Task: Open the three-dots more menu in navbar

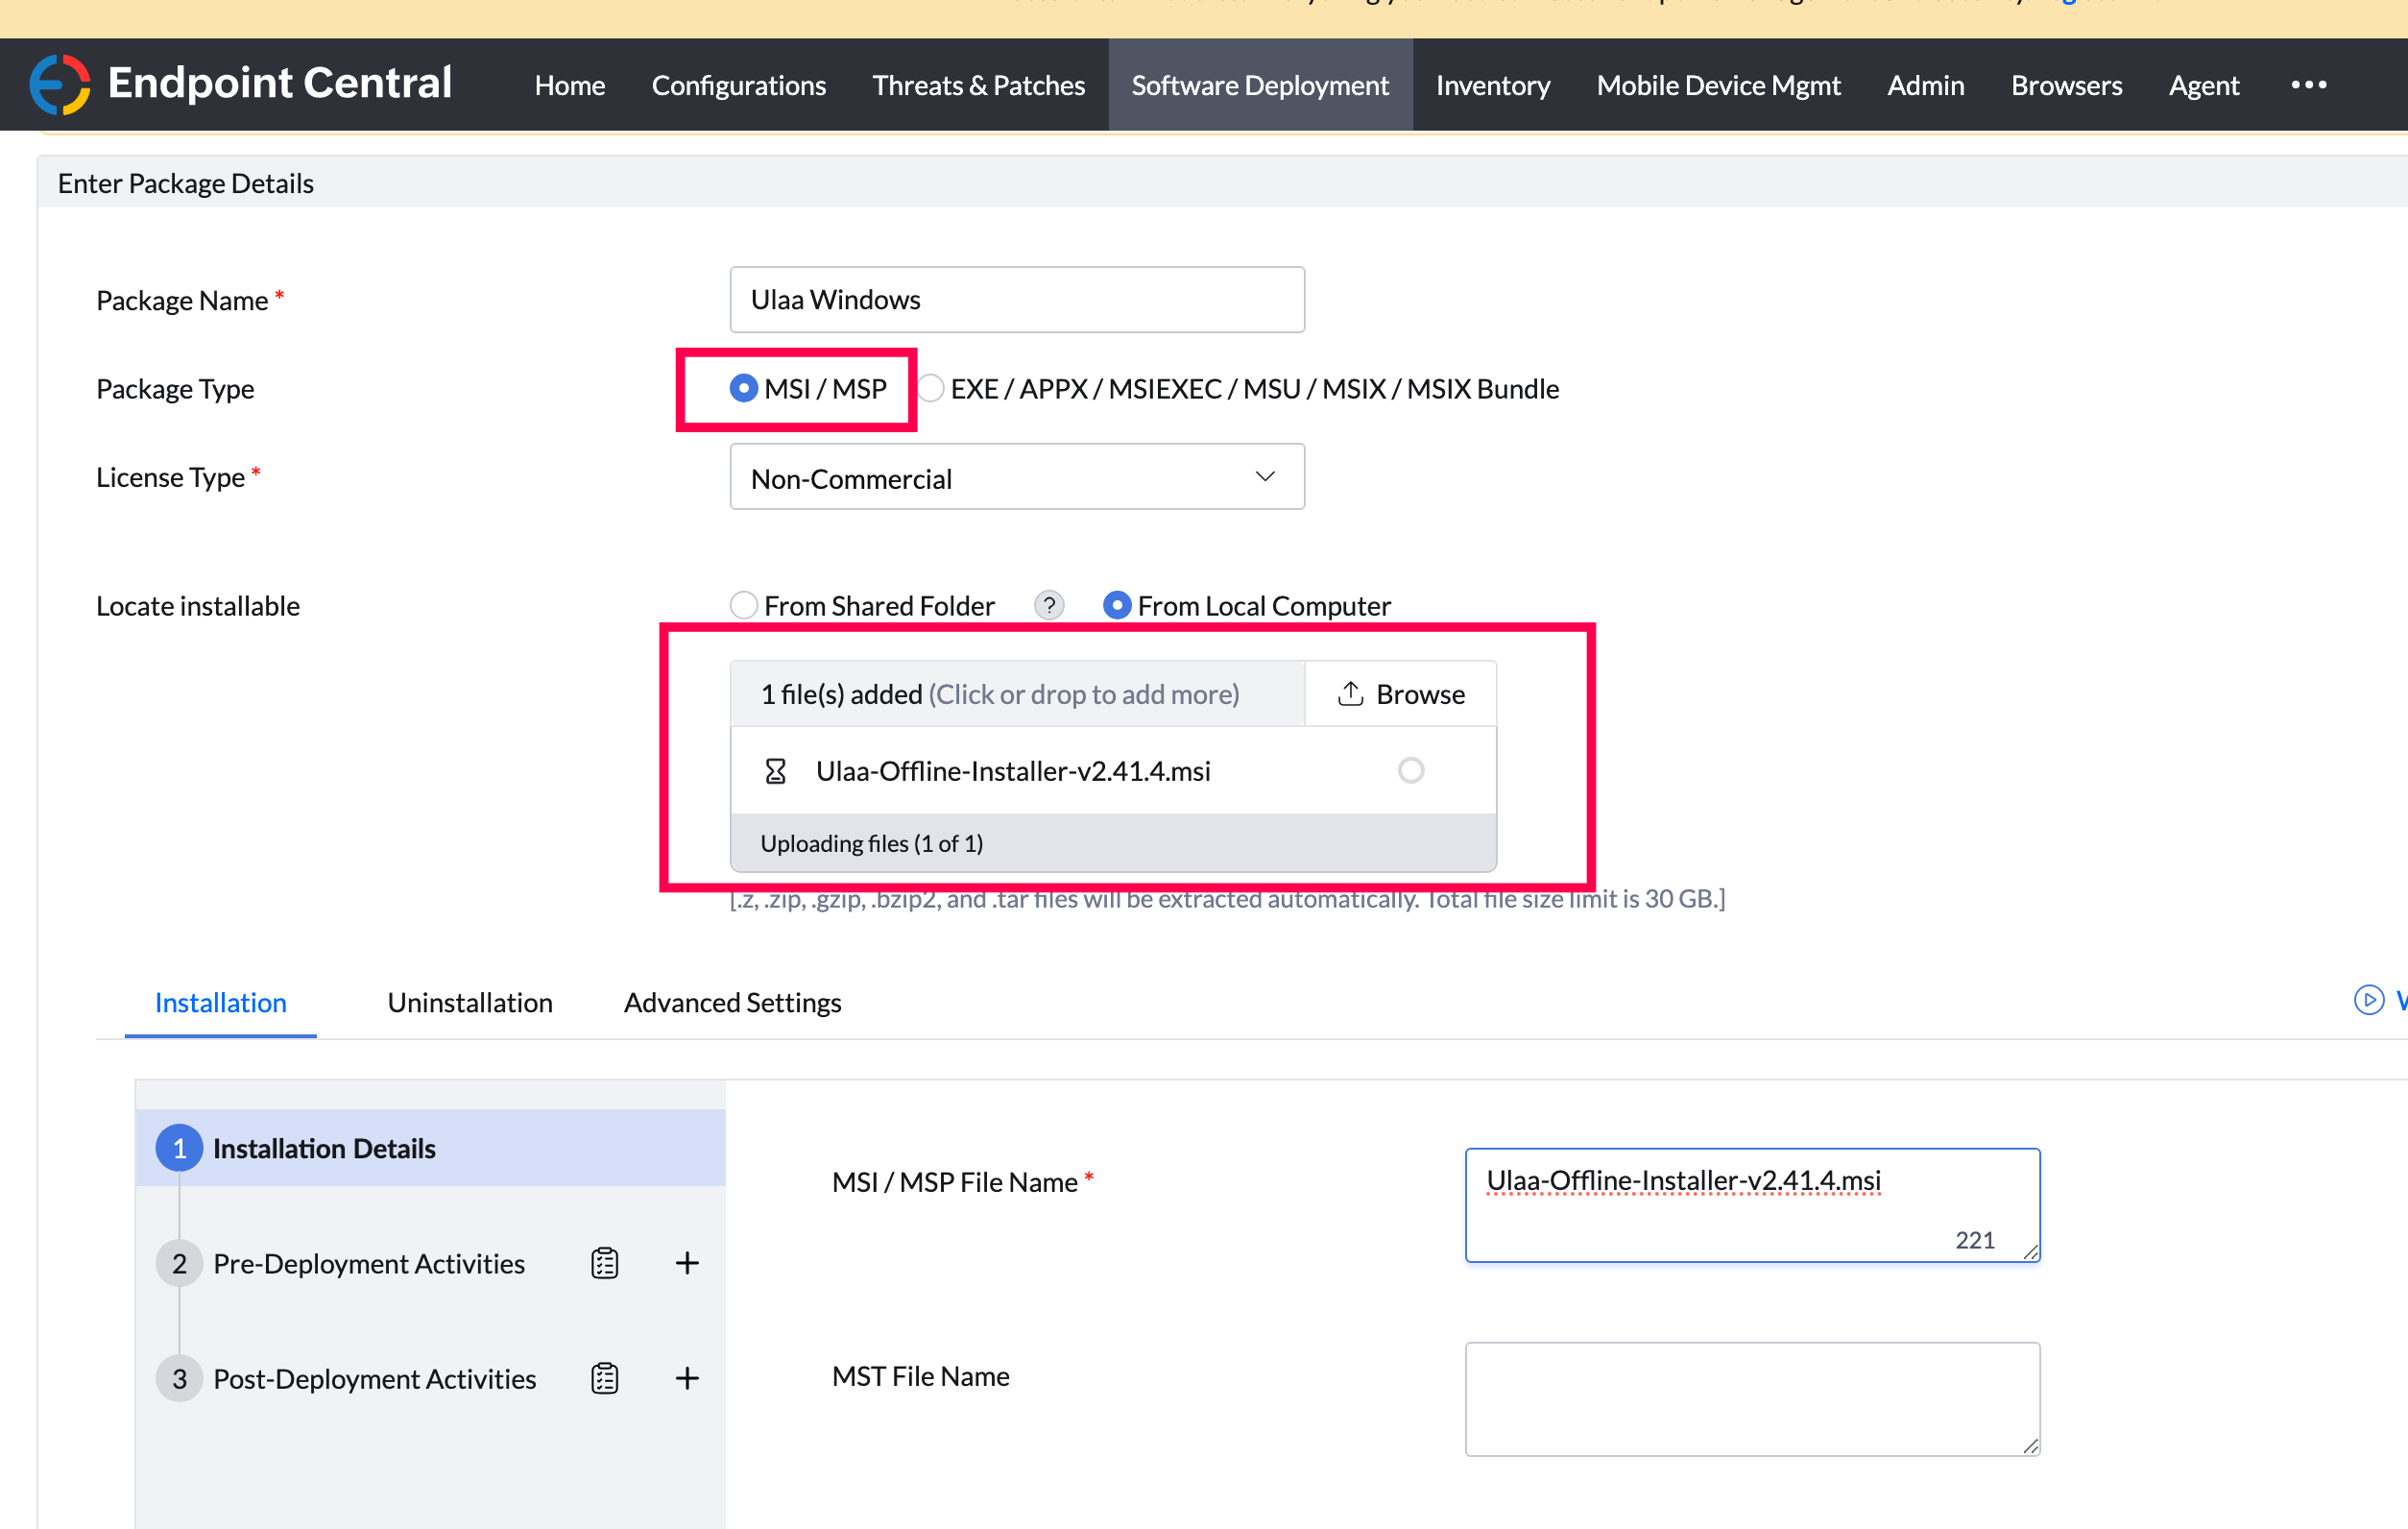Action: (2308, 85)
